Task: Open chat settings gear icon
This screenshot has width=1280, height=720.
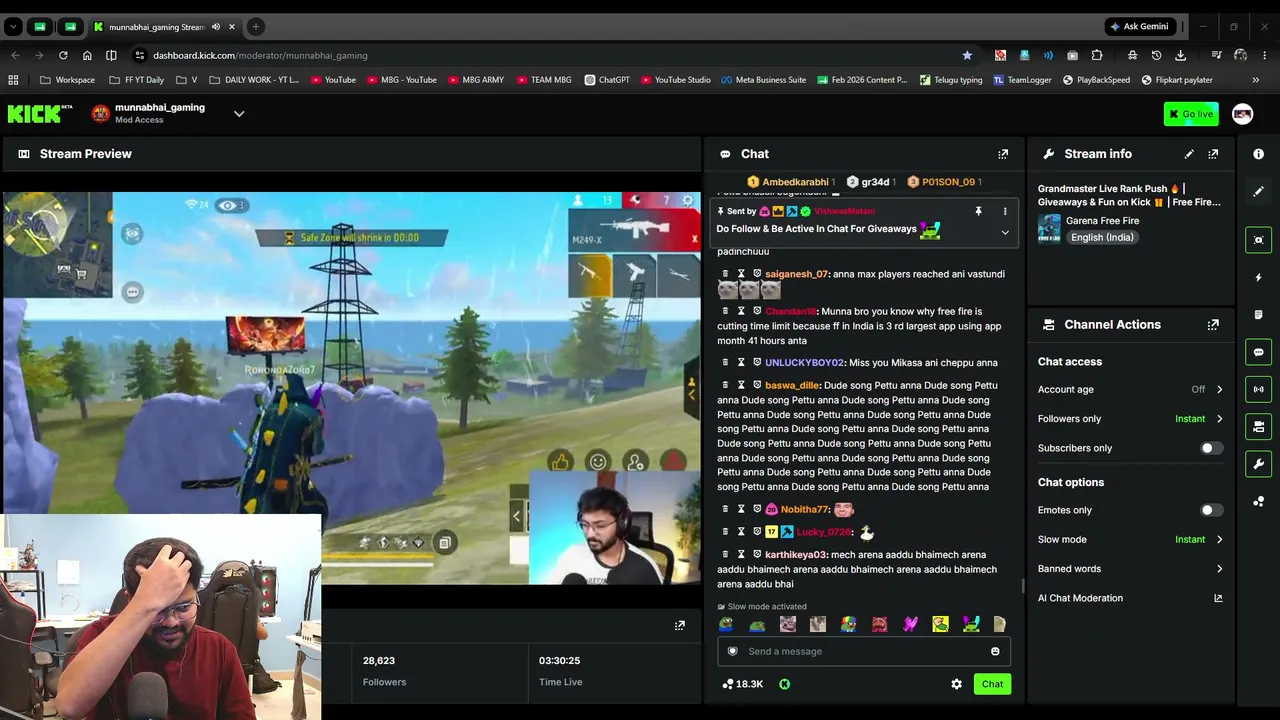Action: click(x=956, y=684)
